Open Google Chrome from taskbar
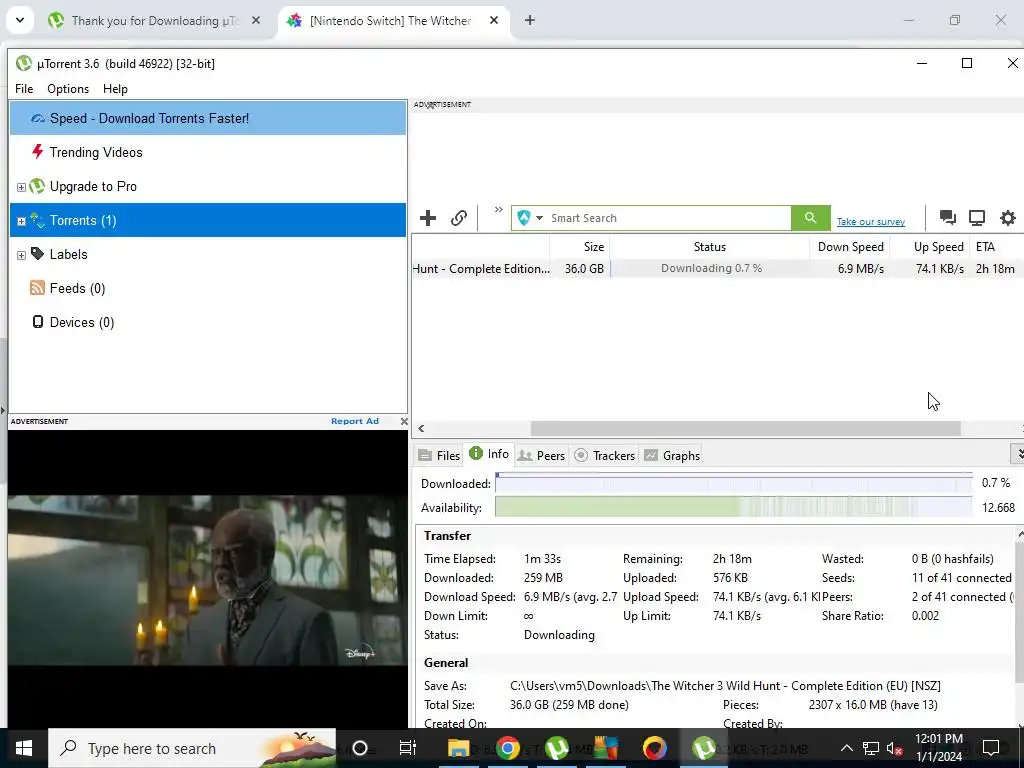The image size is (1024, 768). click(507, 748)
